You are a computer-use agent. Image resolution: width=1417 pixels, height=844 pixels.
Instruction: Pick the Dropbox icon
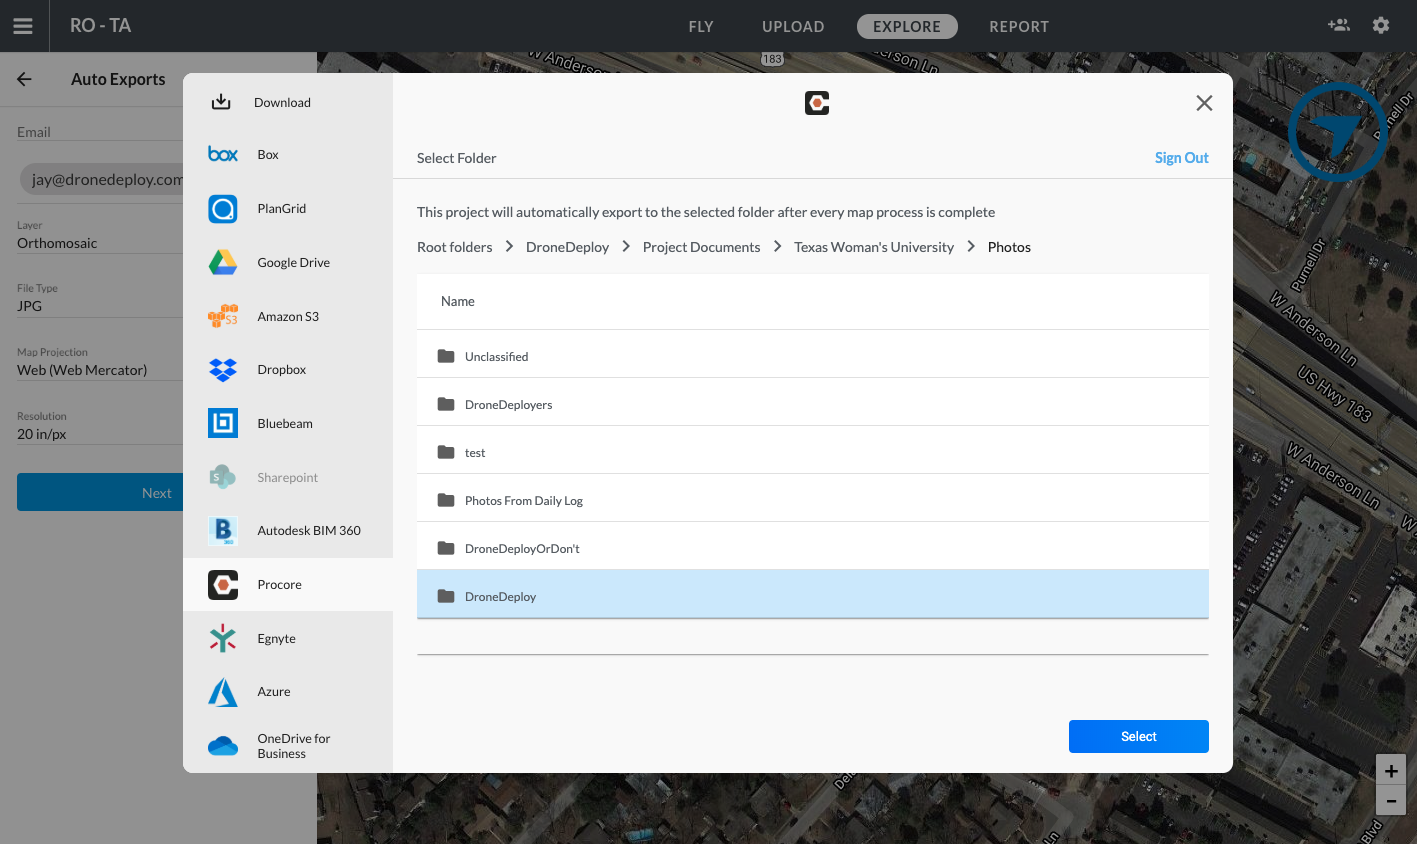coord(223,369)
